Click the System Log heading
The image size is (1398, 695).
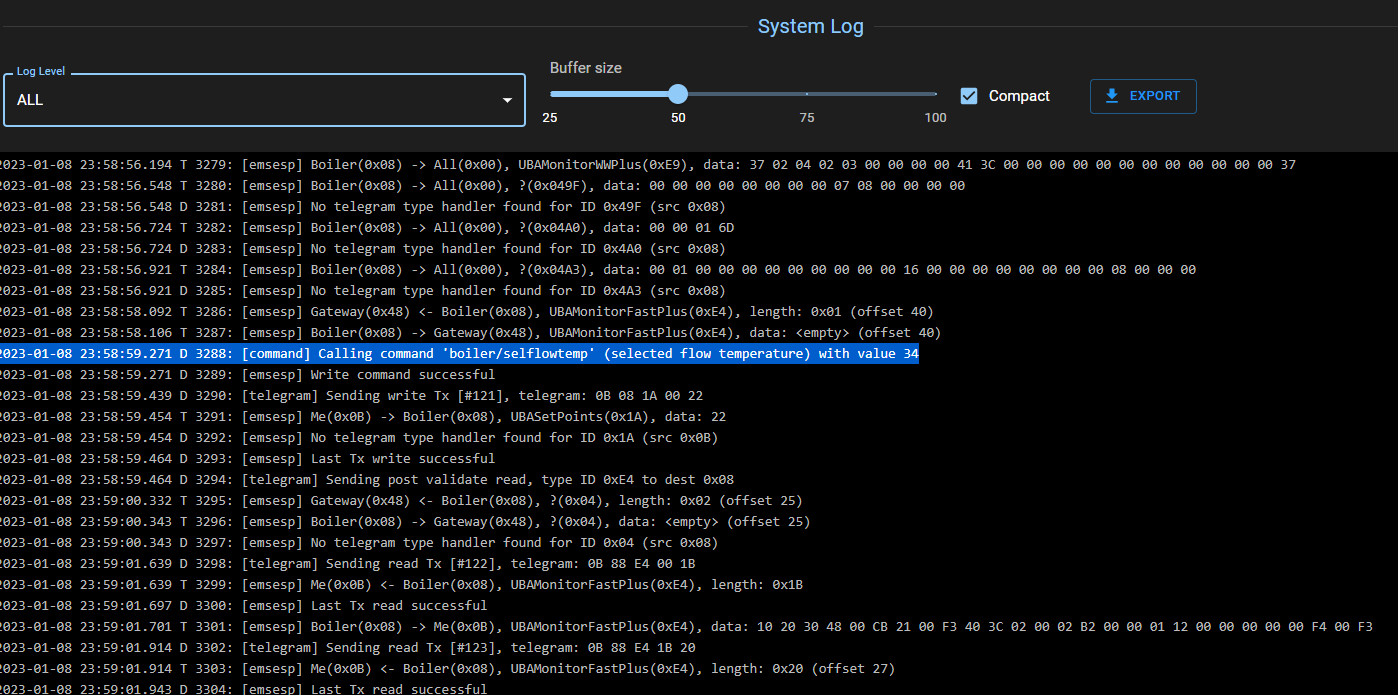point(810,26)
